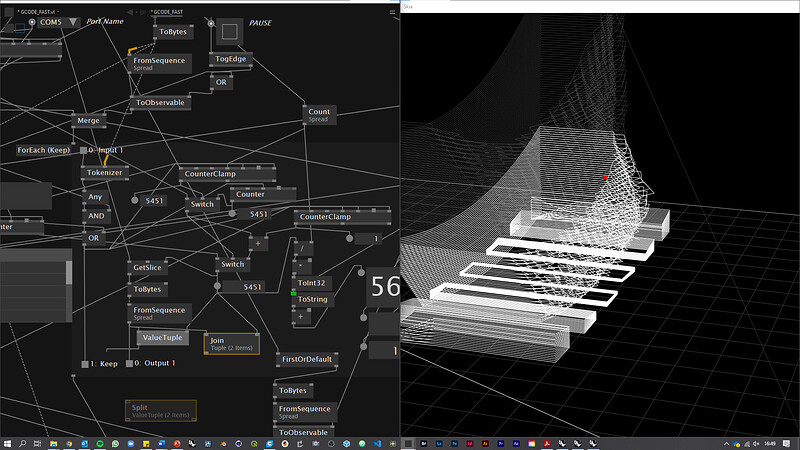The image size is (800, 450).
Task: Open Adobe Lightroom from the taskbar
Action: [439, 444]
